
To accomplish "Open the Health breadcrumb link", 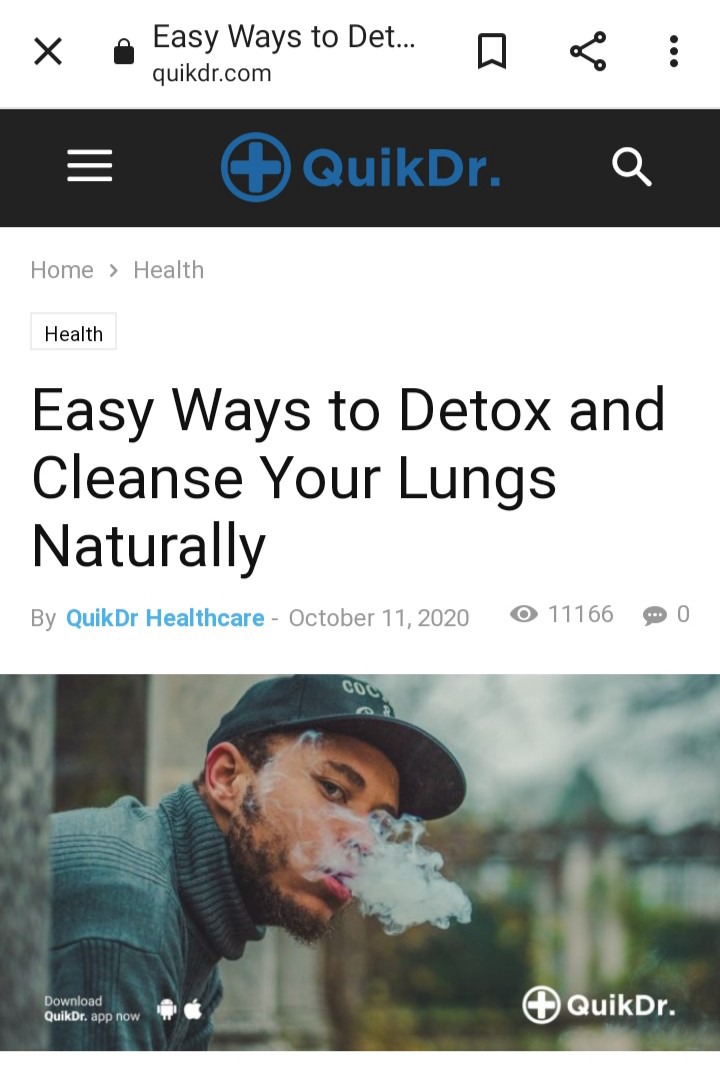I will (169, 270).
